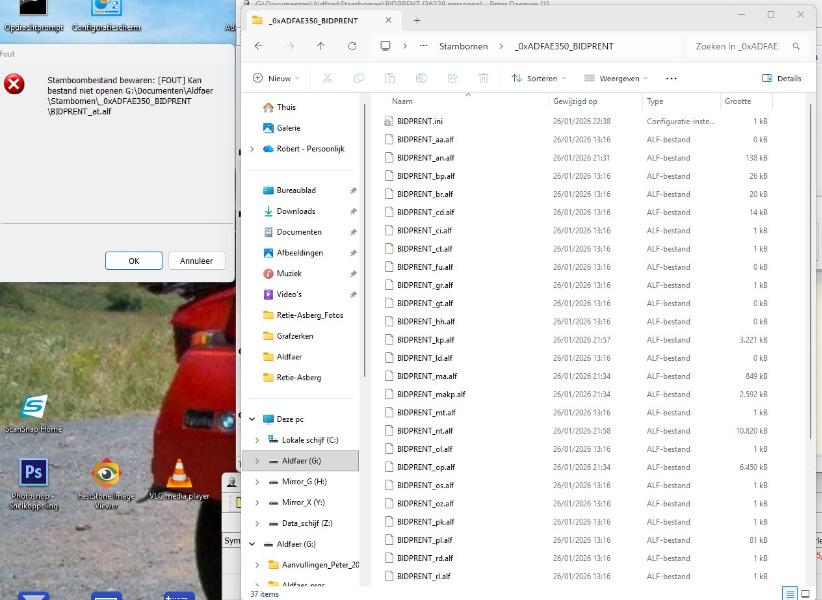Open the Weergeven dropdown menu

coord(616,78)
